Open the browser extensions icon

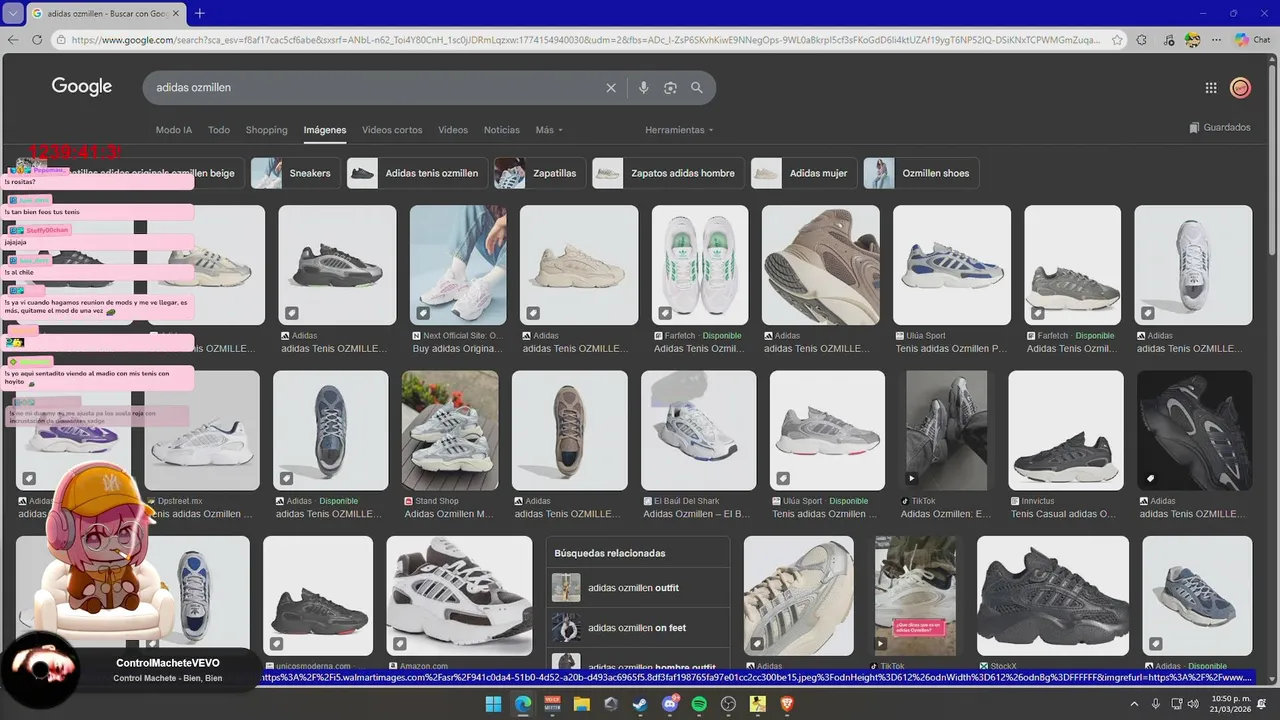click(1142, 40)
